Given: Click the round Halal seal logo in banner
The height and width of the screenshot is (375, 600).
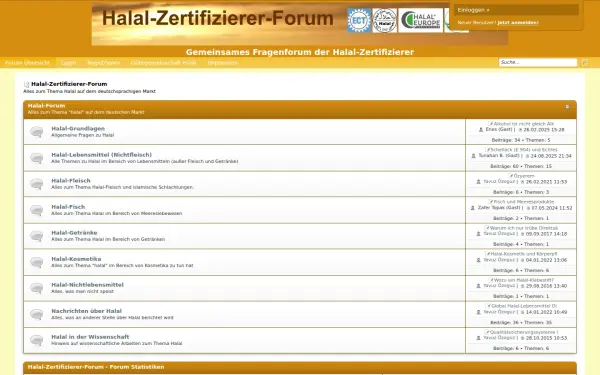Looking at the screenshot, I should (385, 20).
